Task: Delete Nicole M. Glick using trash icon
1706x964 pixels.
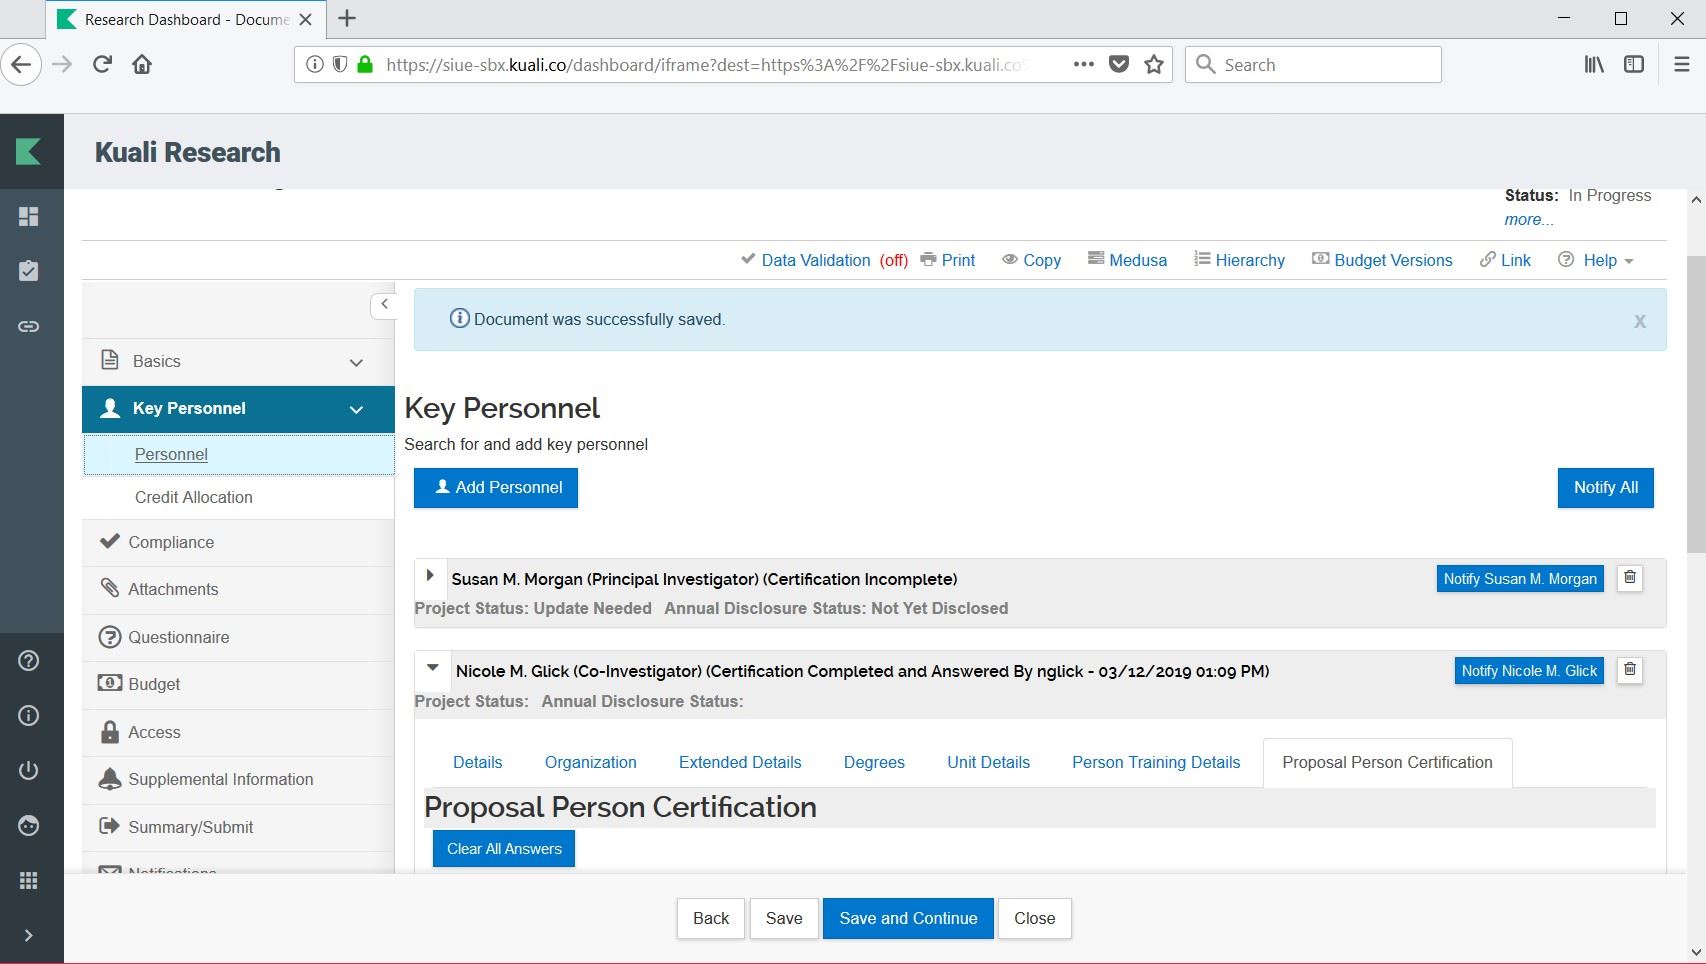Action: point(1629,670)
